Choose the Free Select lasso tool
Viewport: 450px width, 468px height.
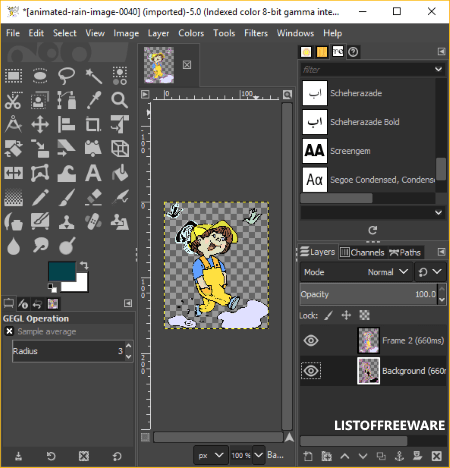(x=66, y=76)
